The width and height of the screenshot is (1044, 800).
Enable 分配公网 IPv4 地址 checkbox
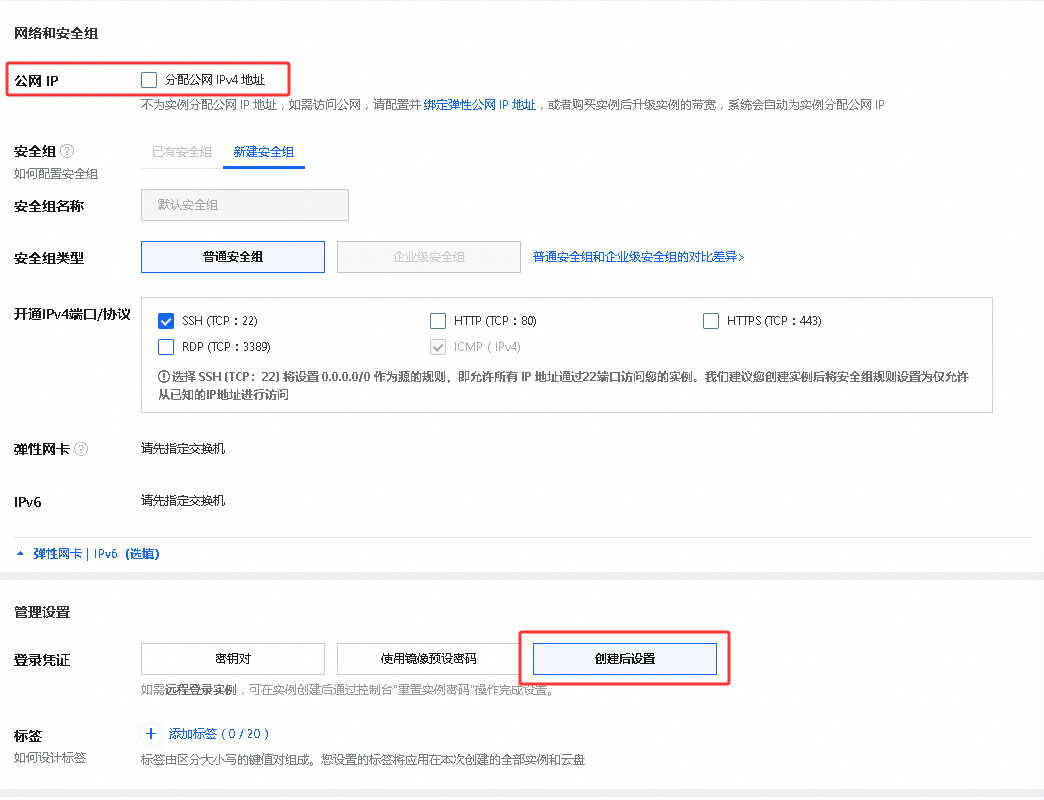coord(149,80)
